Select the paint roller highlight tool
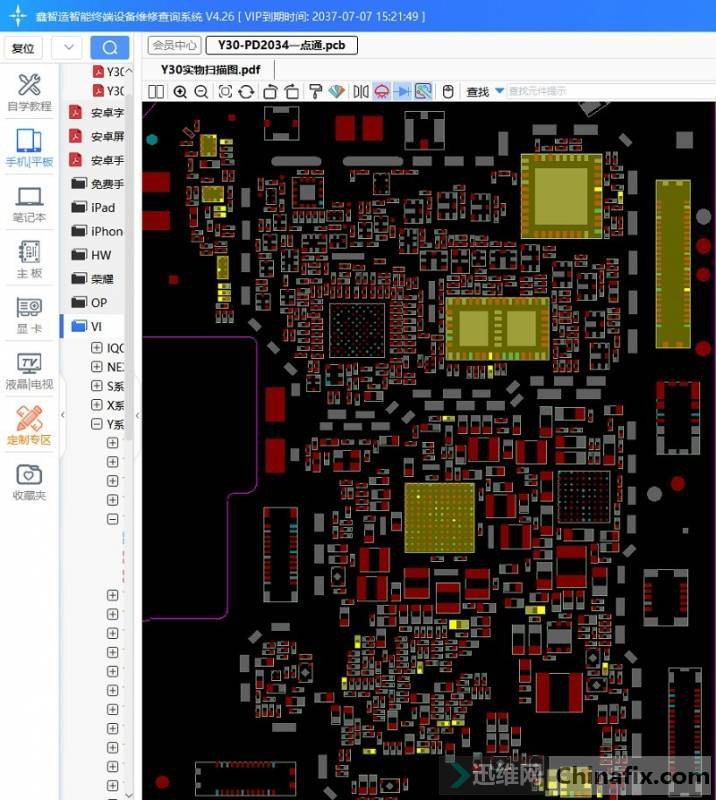 pyautogui.click(x=314, y=92)
